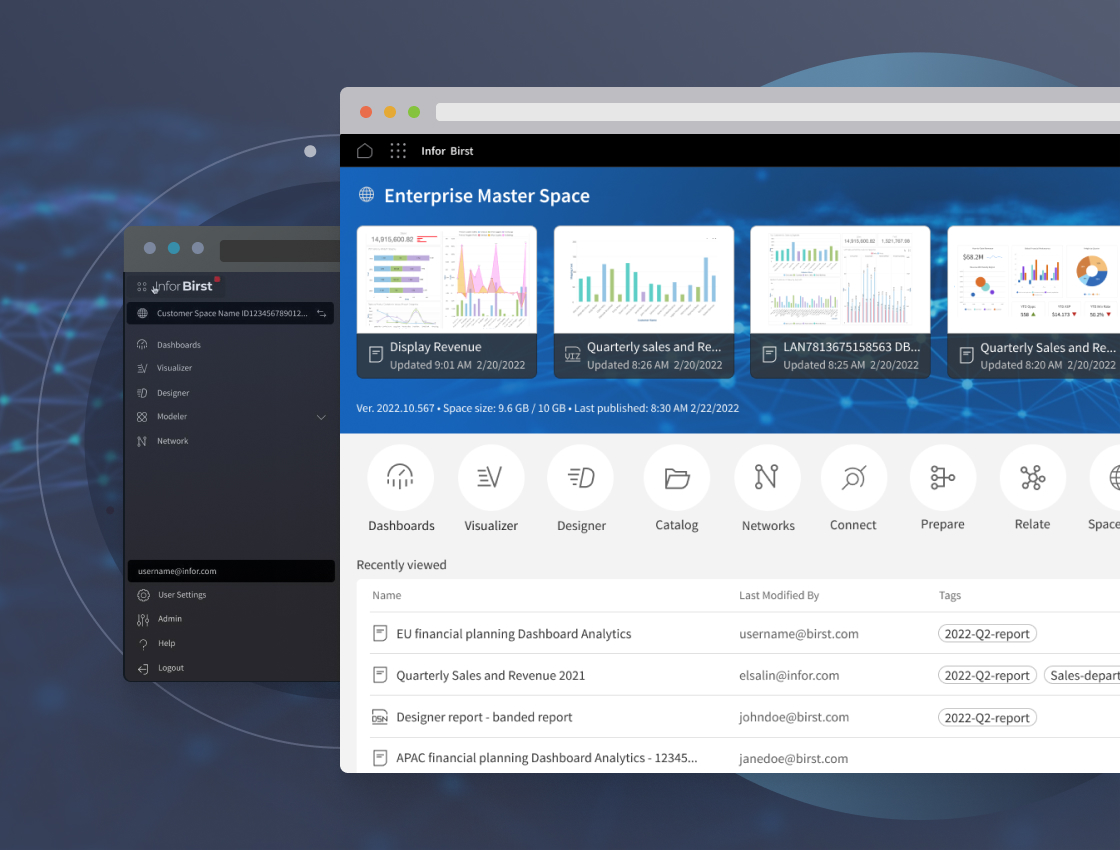
Task: Choose Logout in sidebar menu
Action: coord(171,668)
